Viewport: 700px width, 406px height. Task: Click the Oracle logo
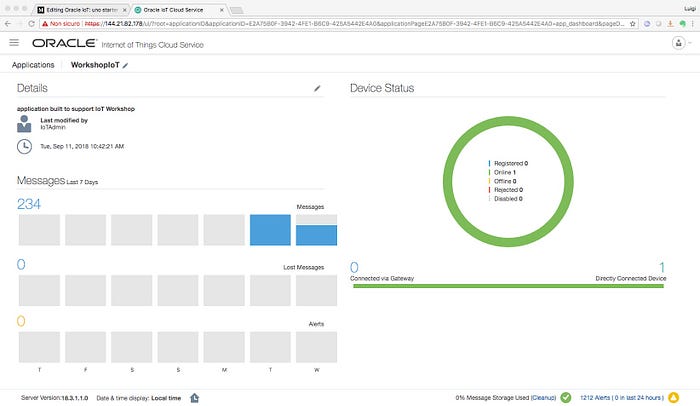[64, 43]
